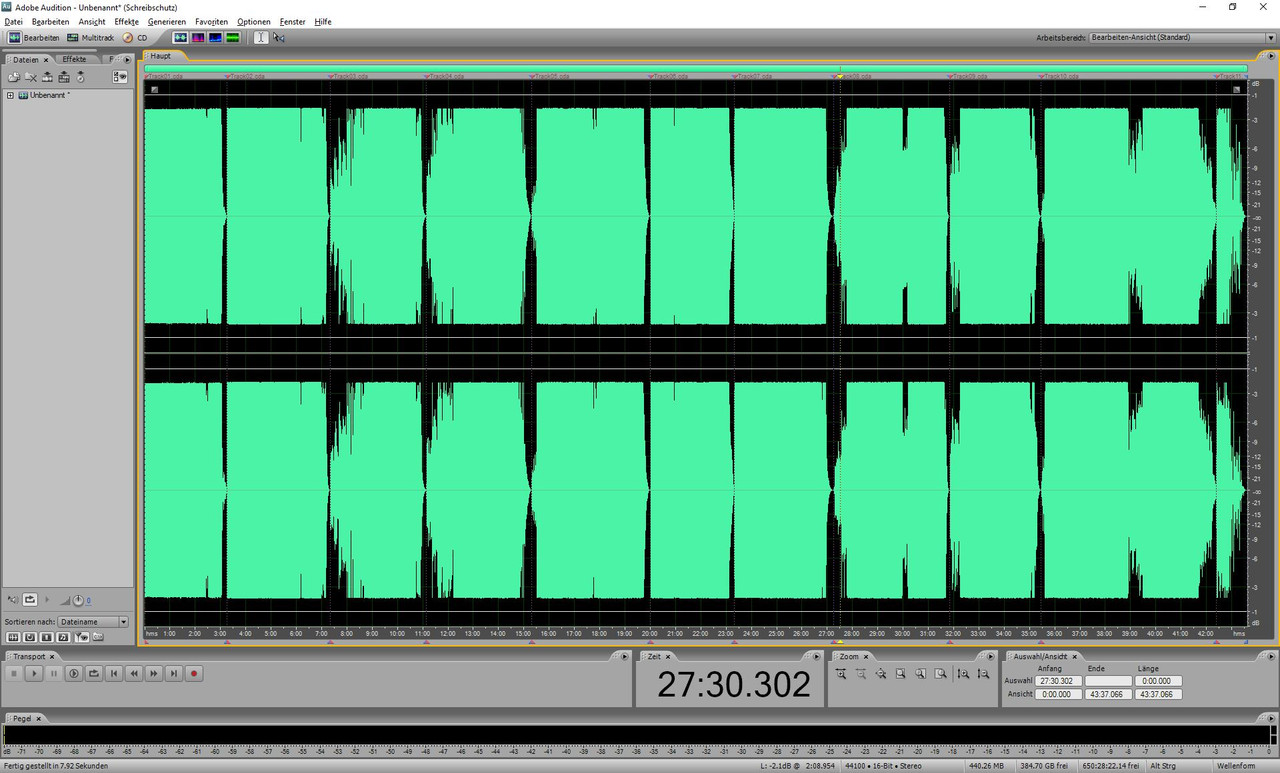Open the Effekte menu in menu bar

(x=127, y=21)
